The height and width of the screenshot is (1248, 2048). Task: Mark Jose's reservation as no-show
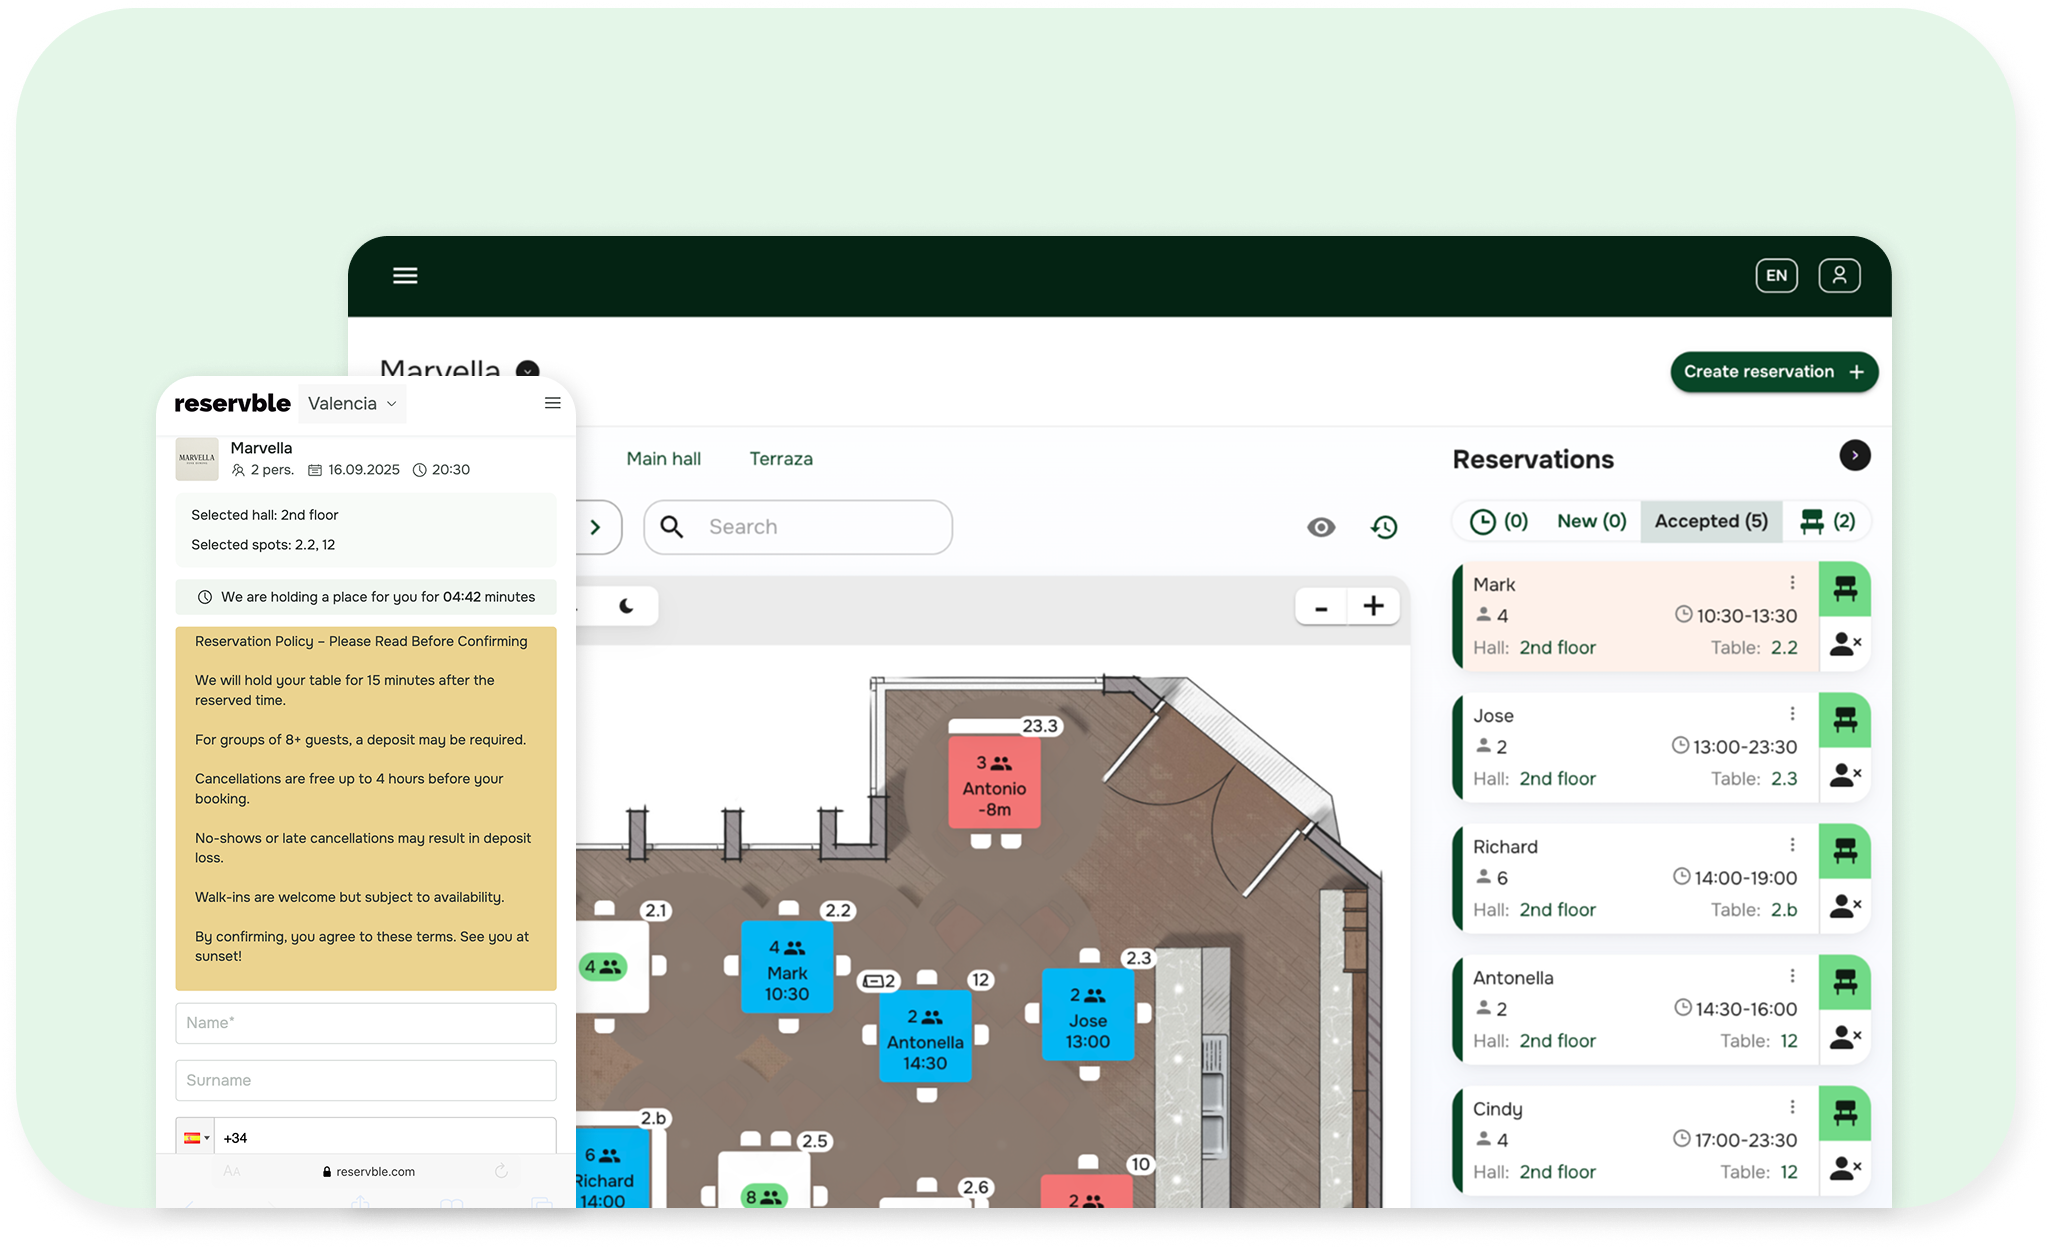pos(1844,774)
